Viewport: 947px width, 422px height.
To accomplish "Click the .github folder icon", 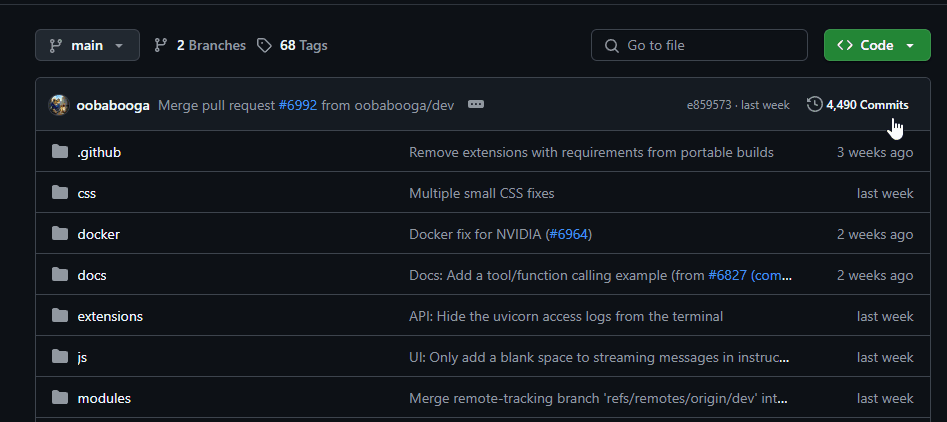I will (60, 152).
